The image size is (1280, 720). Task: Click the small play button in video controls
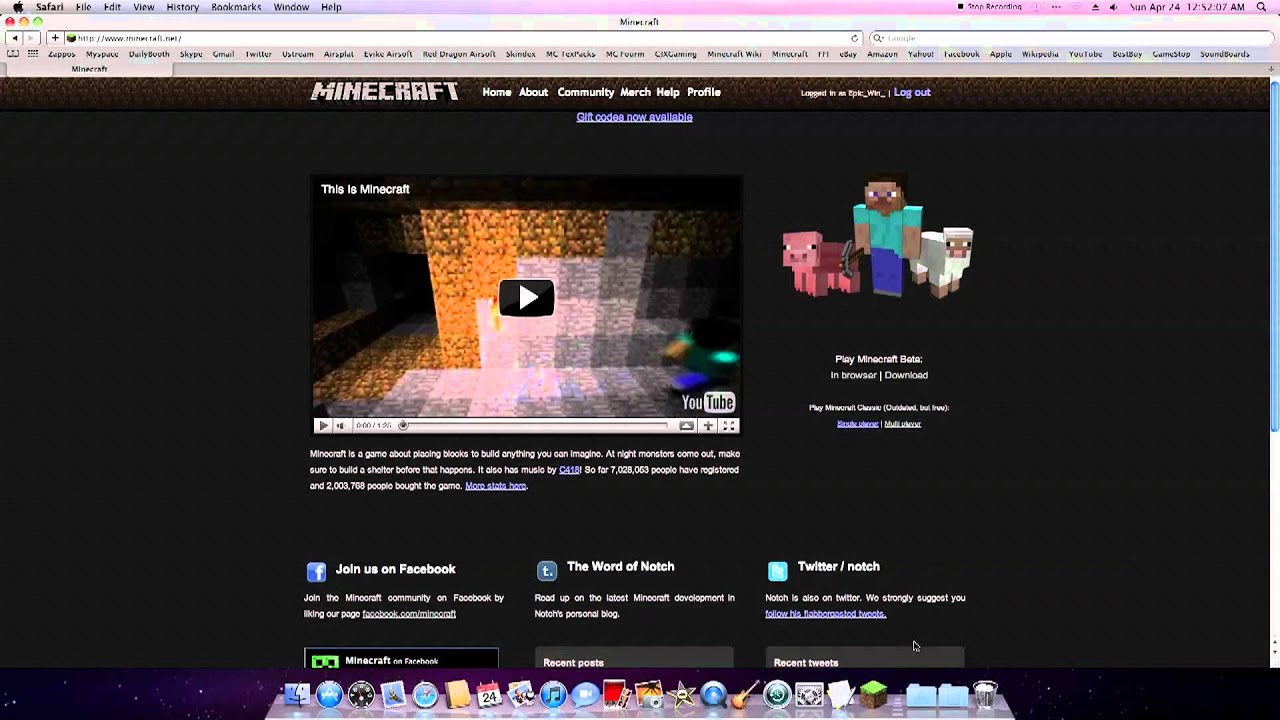click(x=323, y=425)
